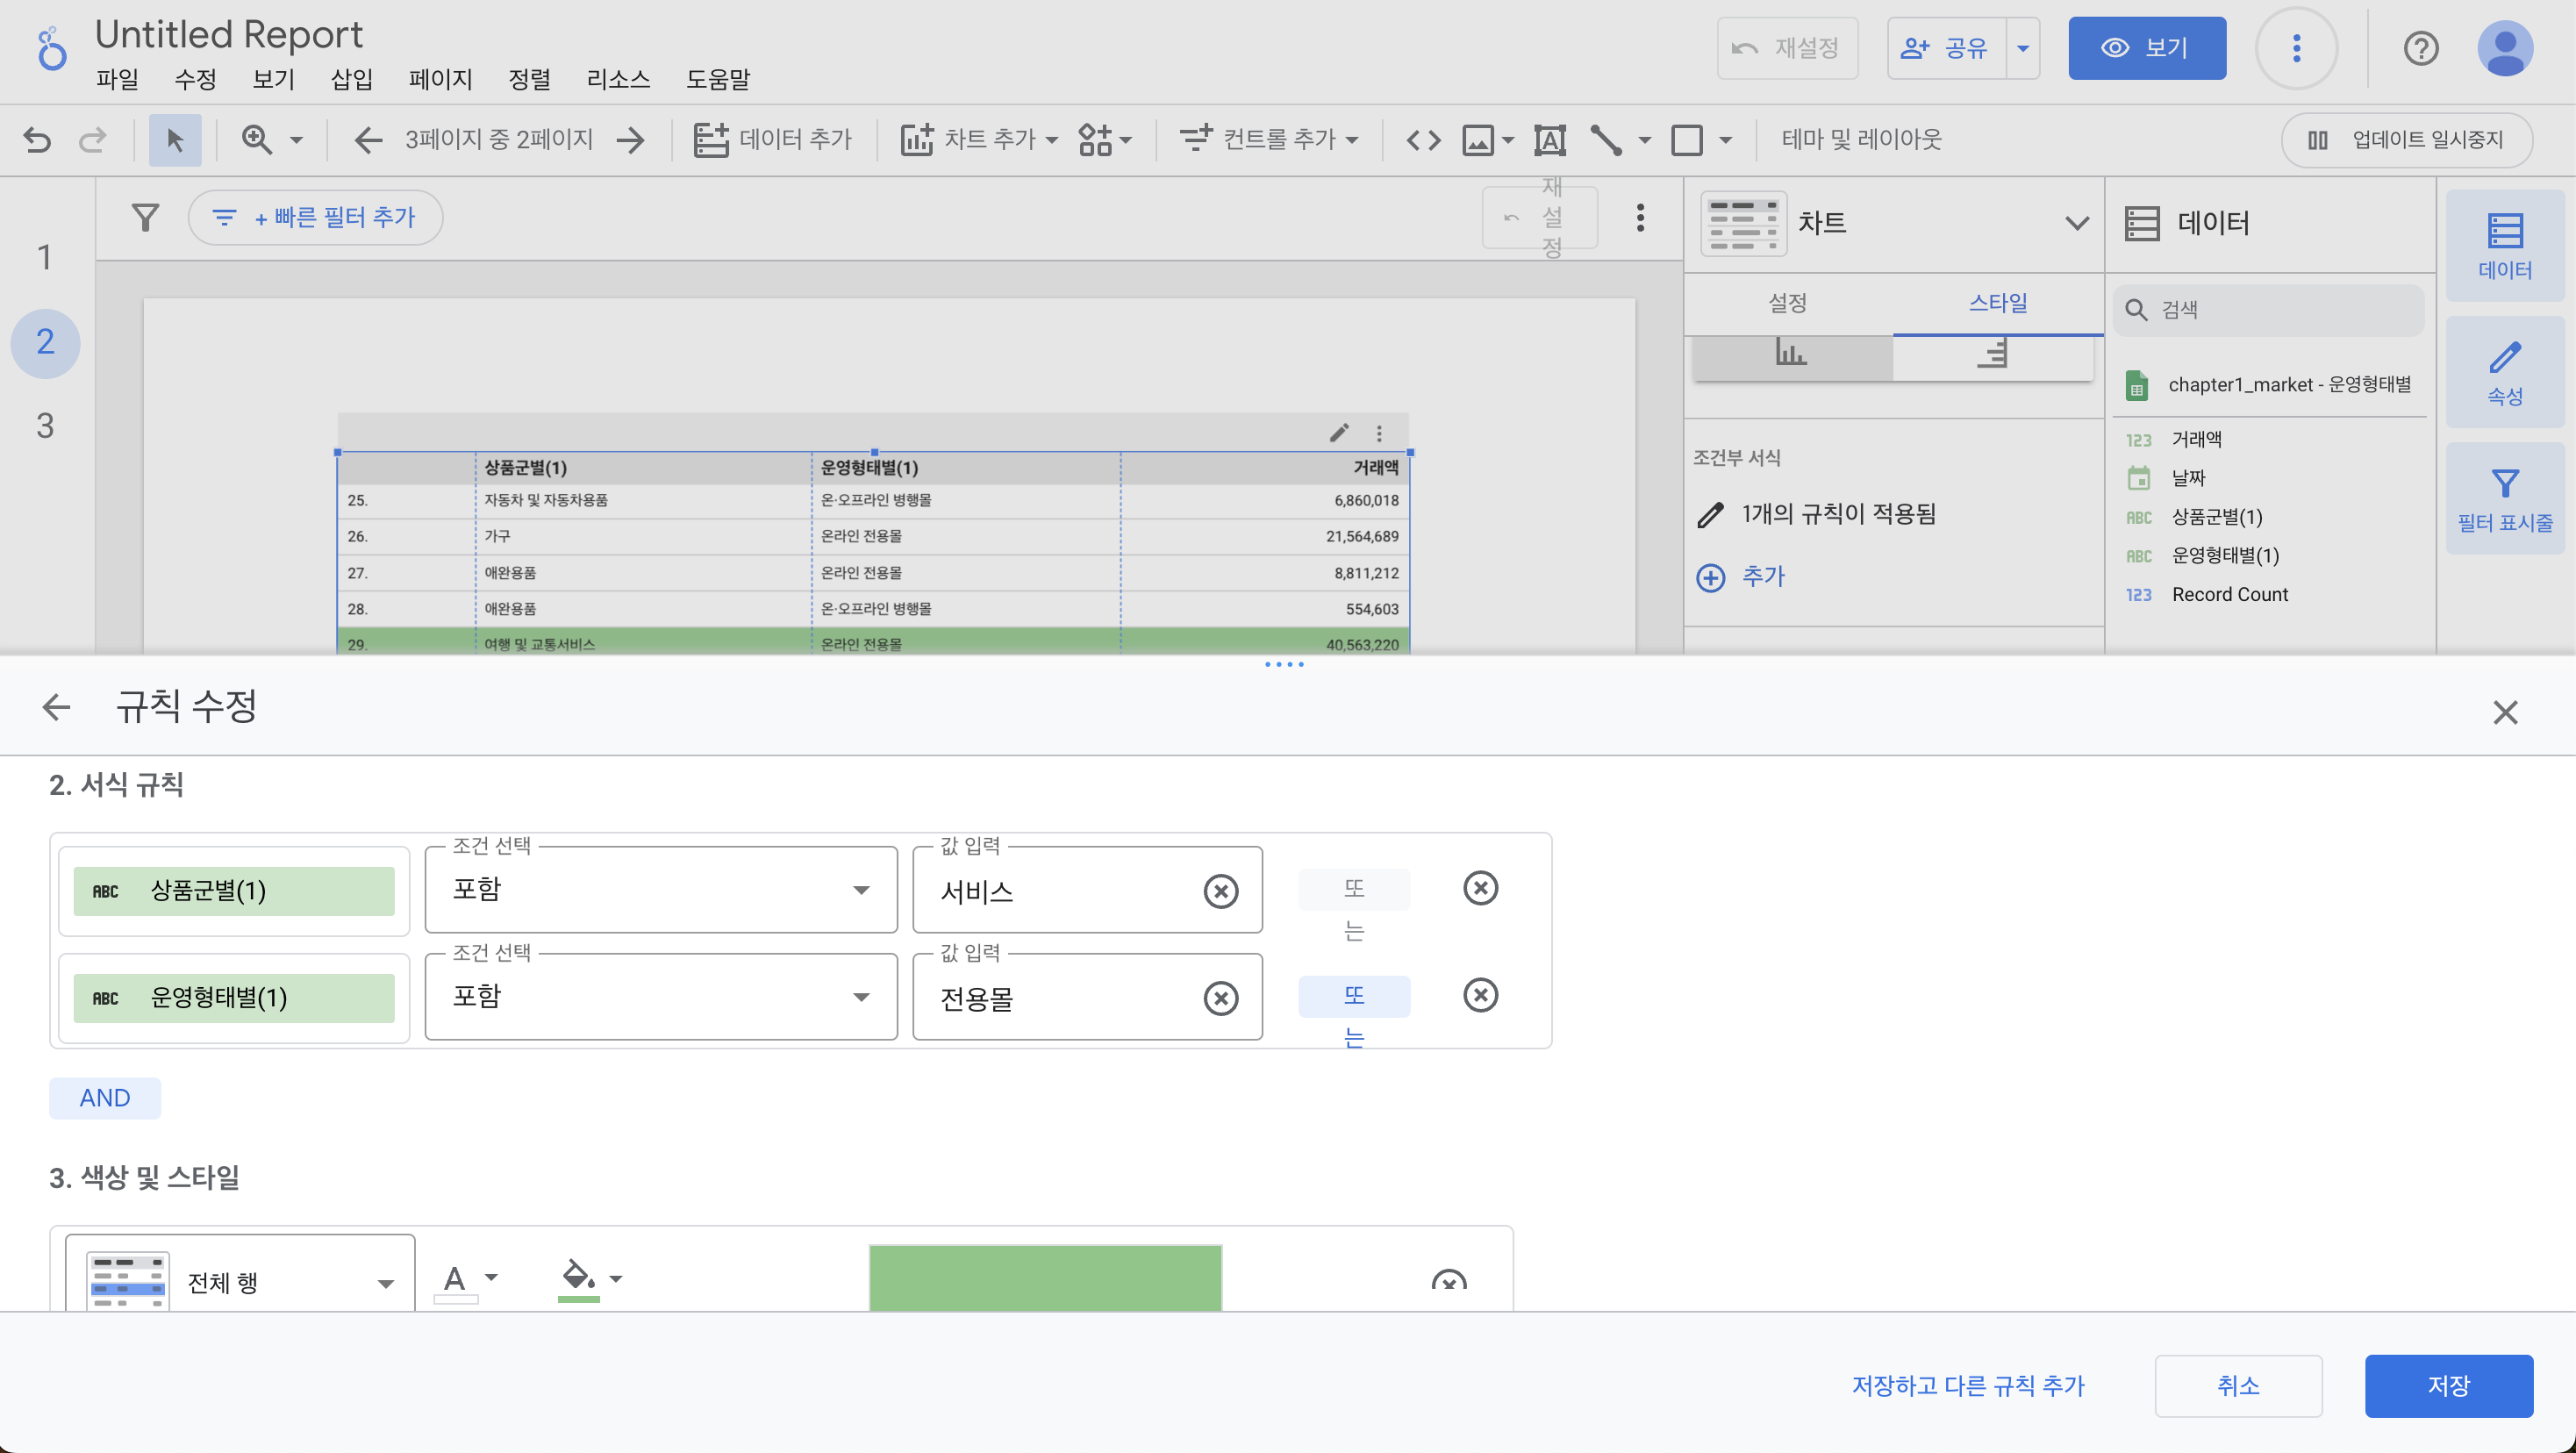Open the fill color bucket dropdown
The width and height of the screenshot is (2576, 1453).
(590, 1278)
